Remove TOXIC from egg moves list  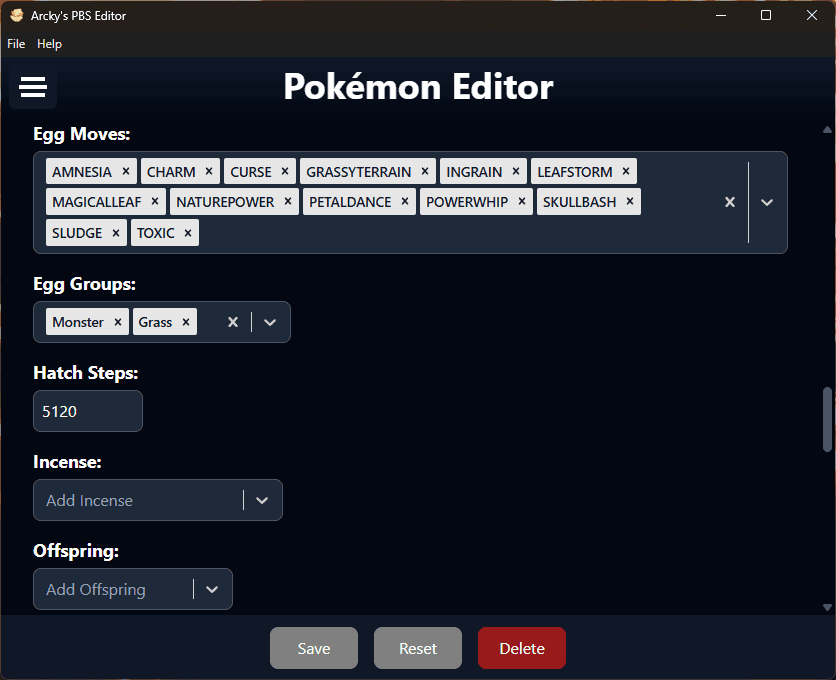[x=188, y=233]
